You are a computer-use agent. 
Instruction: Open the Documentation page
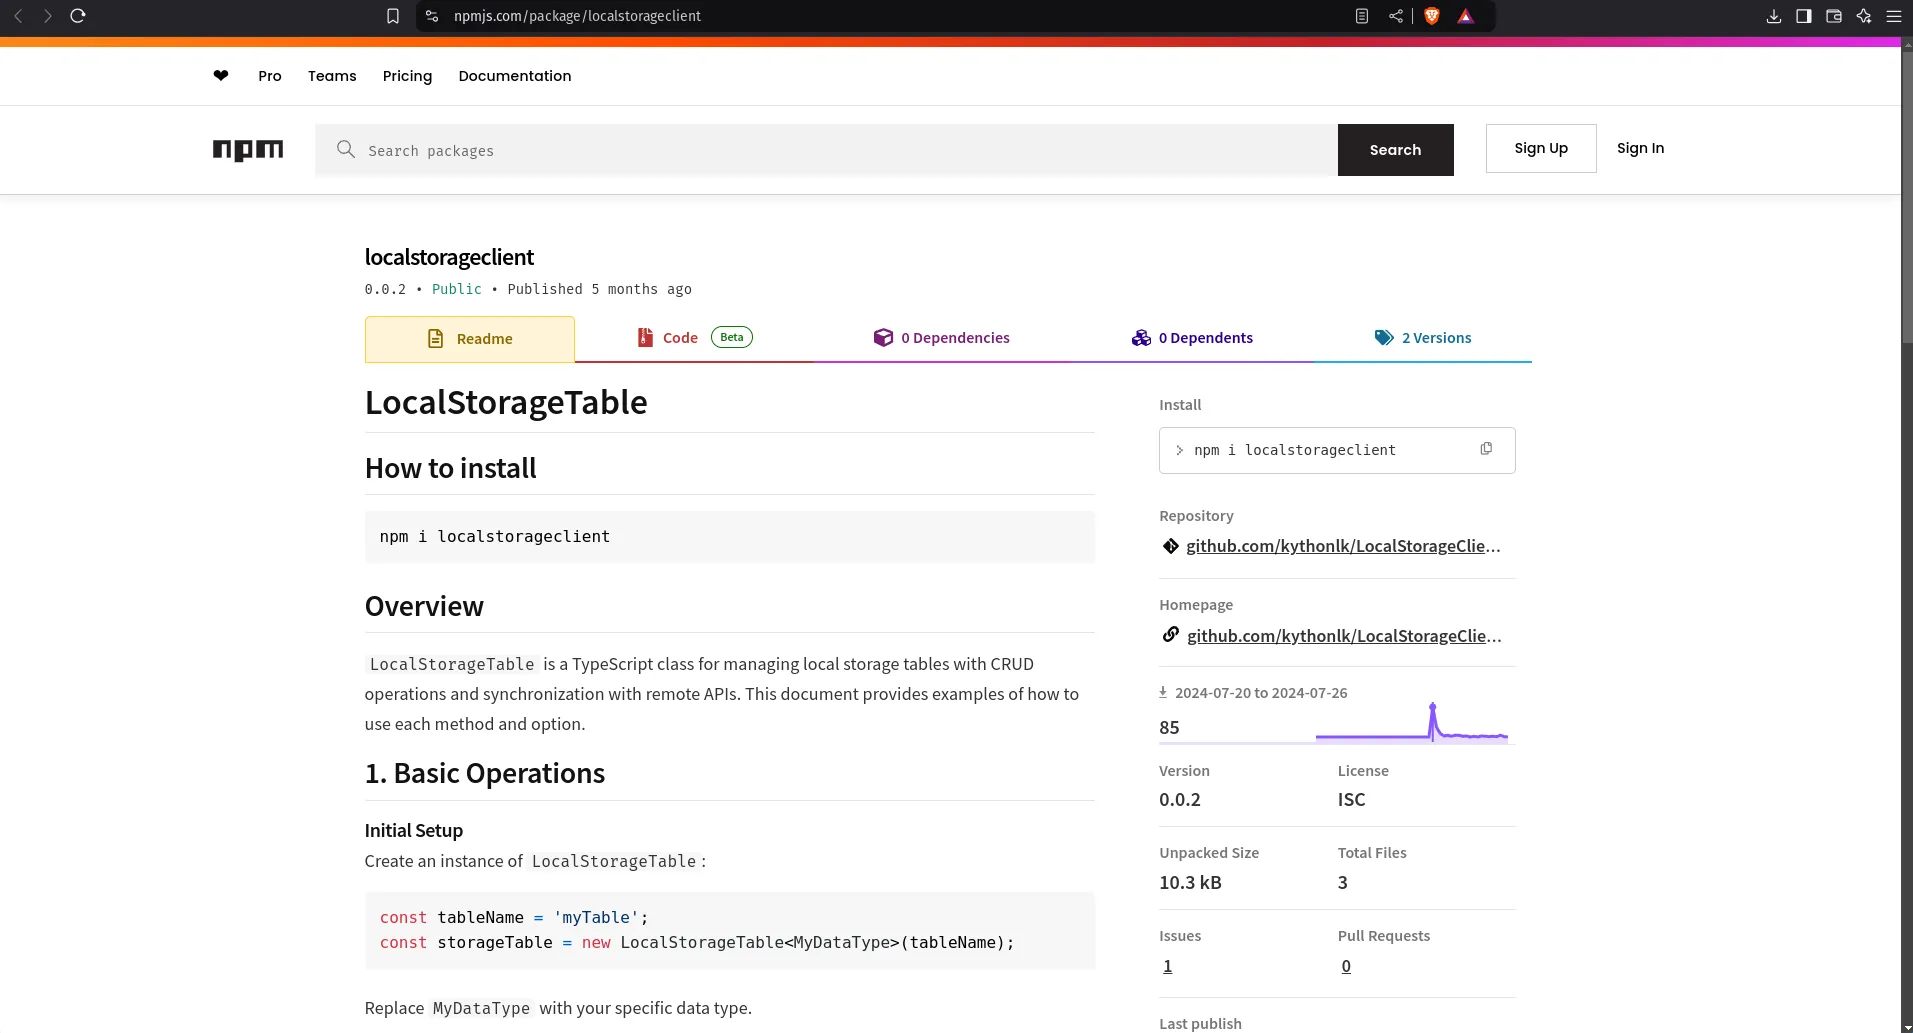[514, 76]
